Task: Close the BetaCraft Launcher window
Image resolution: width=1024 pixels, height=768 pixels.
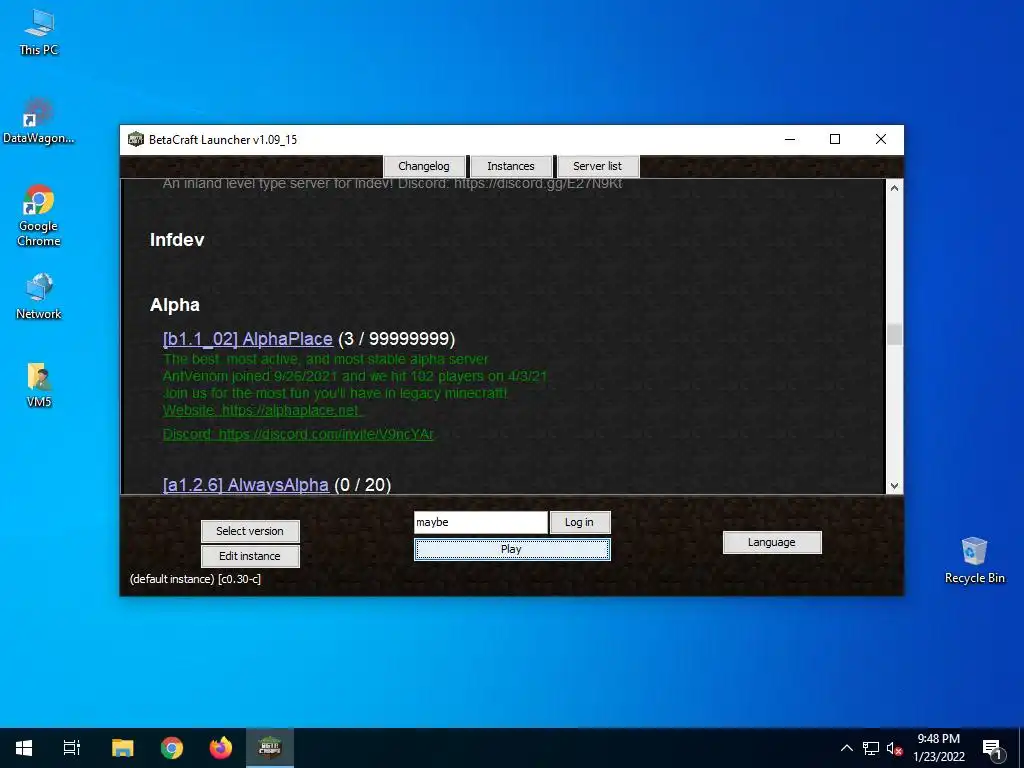Action: click(880, 139)
